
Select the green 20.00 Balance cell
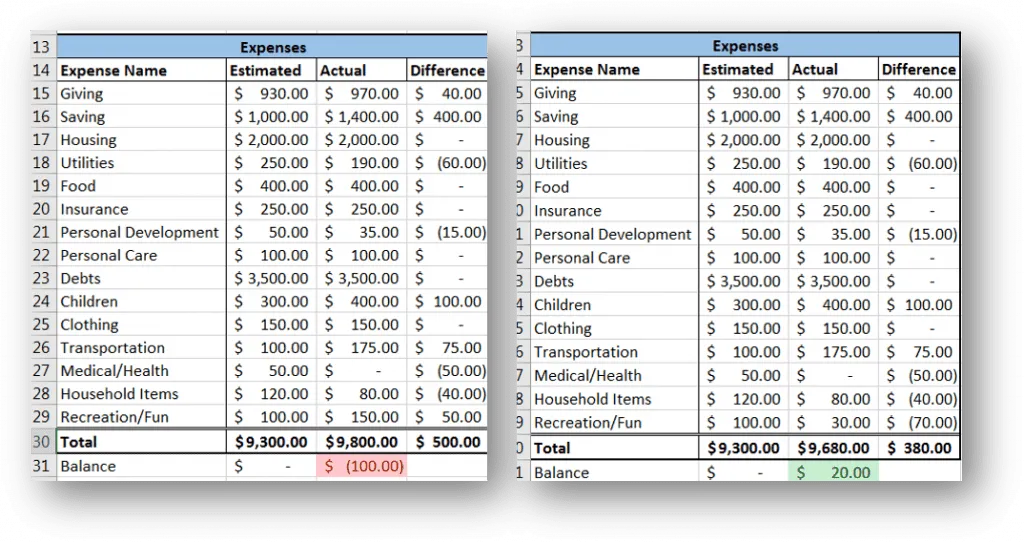(x=833, y=472)
